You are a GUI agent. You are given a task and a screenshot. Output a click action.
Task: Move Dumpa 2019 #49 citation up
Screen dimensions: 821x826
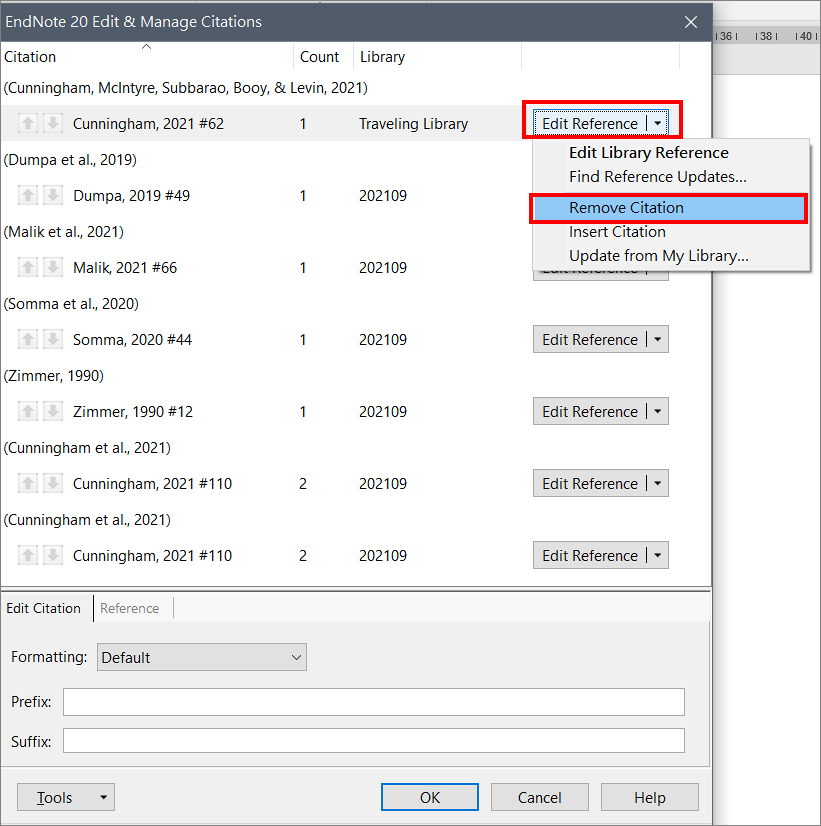pos(28,195)
